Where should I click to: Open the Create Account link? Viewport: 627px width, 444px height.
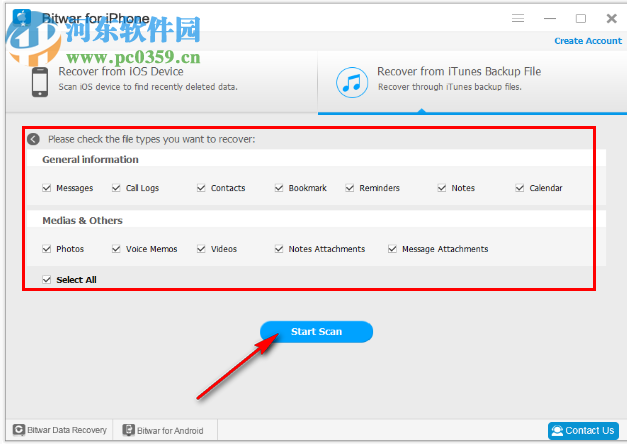click(588, 41)
